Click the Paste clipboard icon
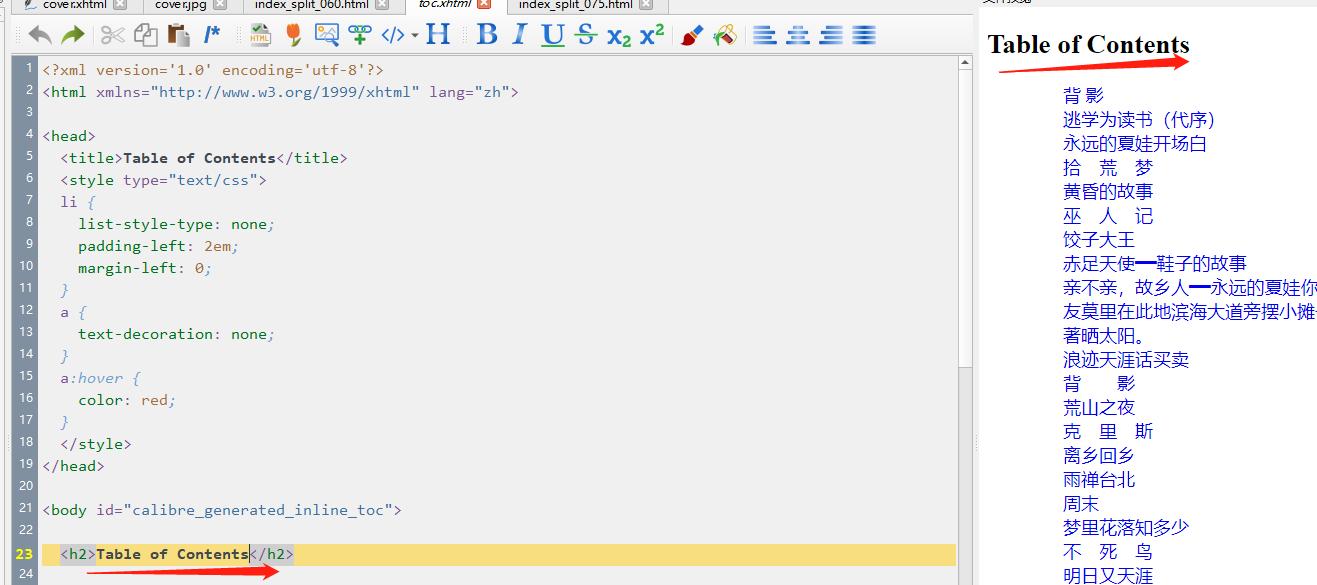Viewport: 1317px width, 585px height. click(x=179, y=35)
